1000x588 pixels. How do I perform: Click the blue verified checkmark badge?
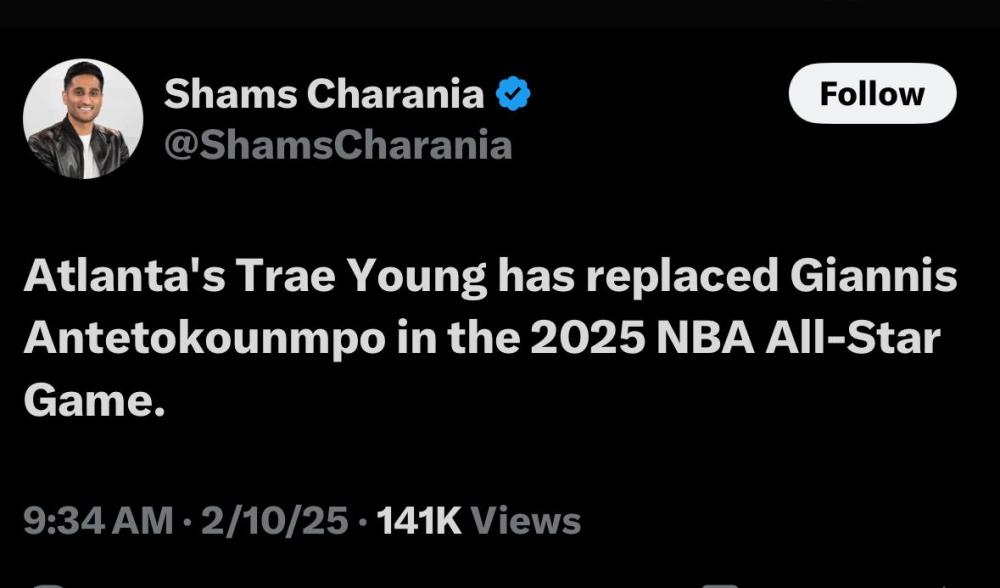514,95
